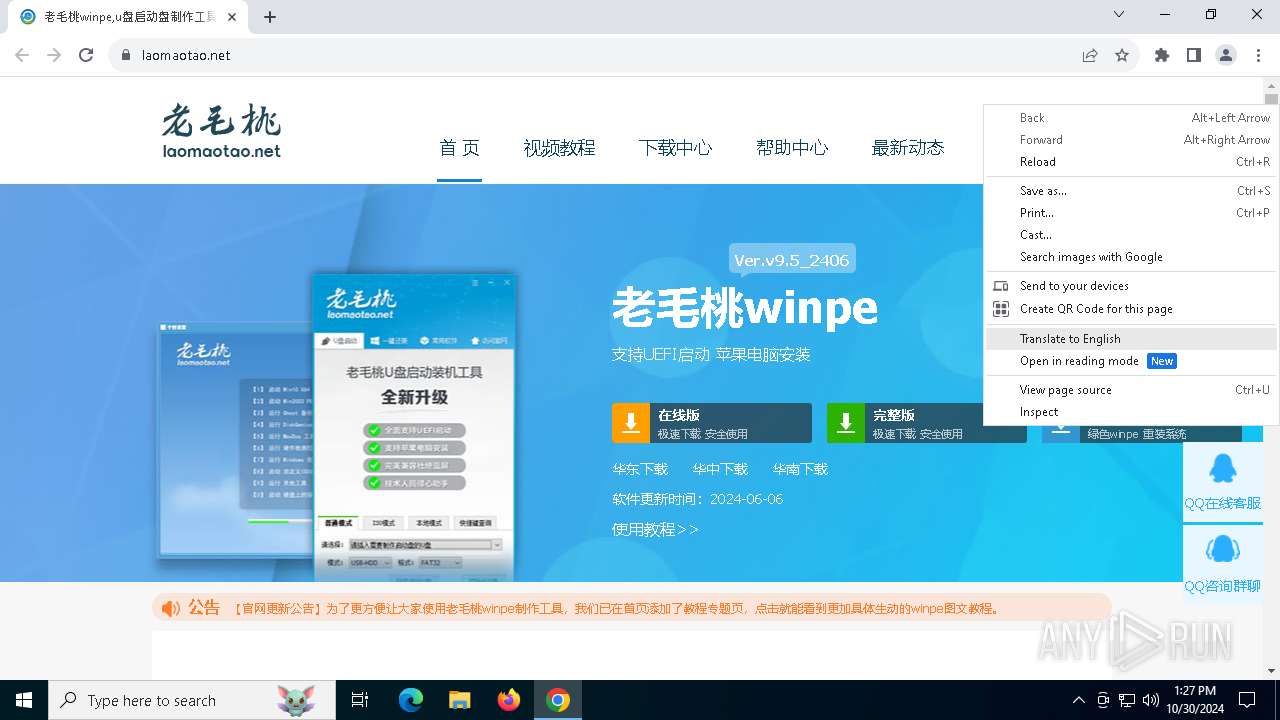The height and width of the screenshot is (720, 1280).
Task: Open Task View on taskbar
Action: click(x=360, y=700)
